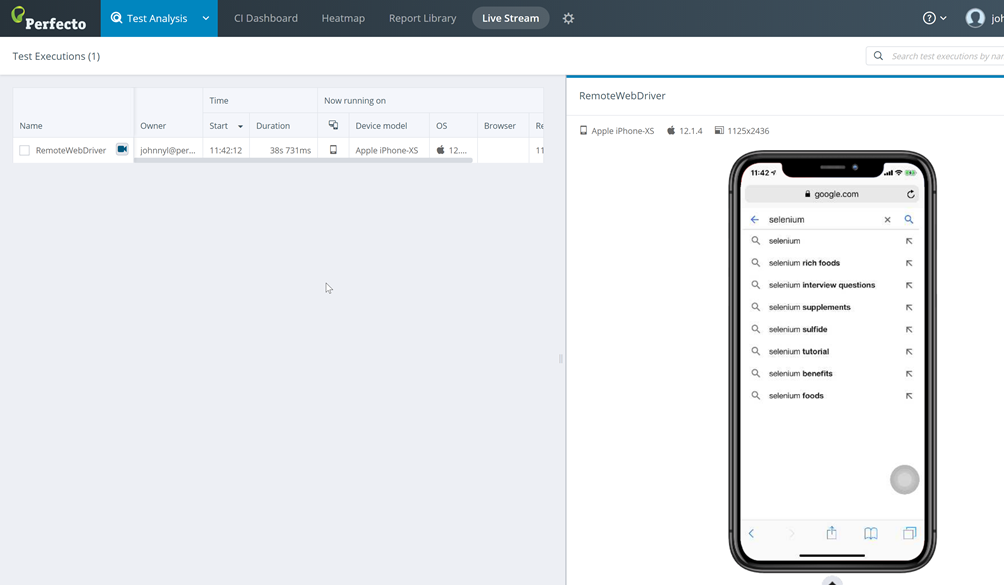Viewport: 1004px width, 585px height.
Task: Clear the selenium search text with X
Action: (887, 220)
